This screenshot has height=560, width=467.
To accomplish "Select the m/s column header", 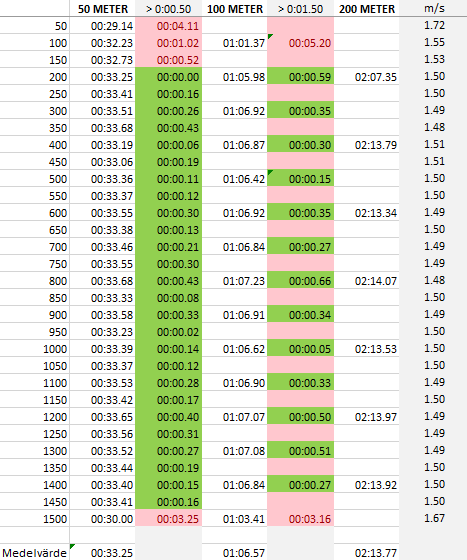I will (x=433, y=9).
